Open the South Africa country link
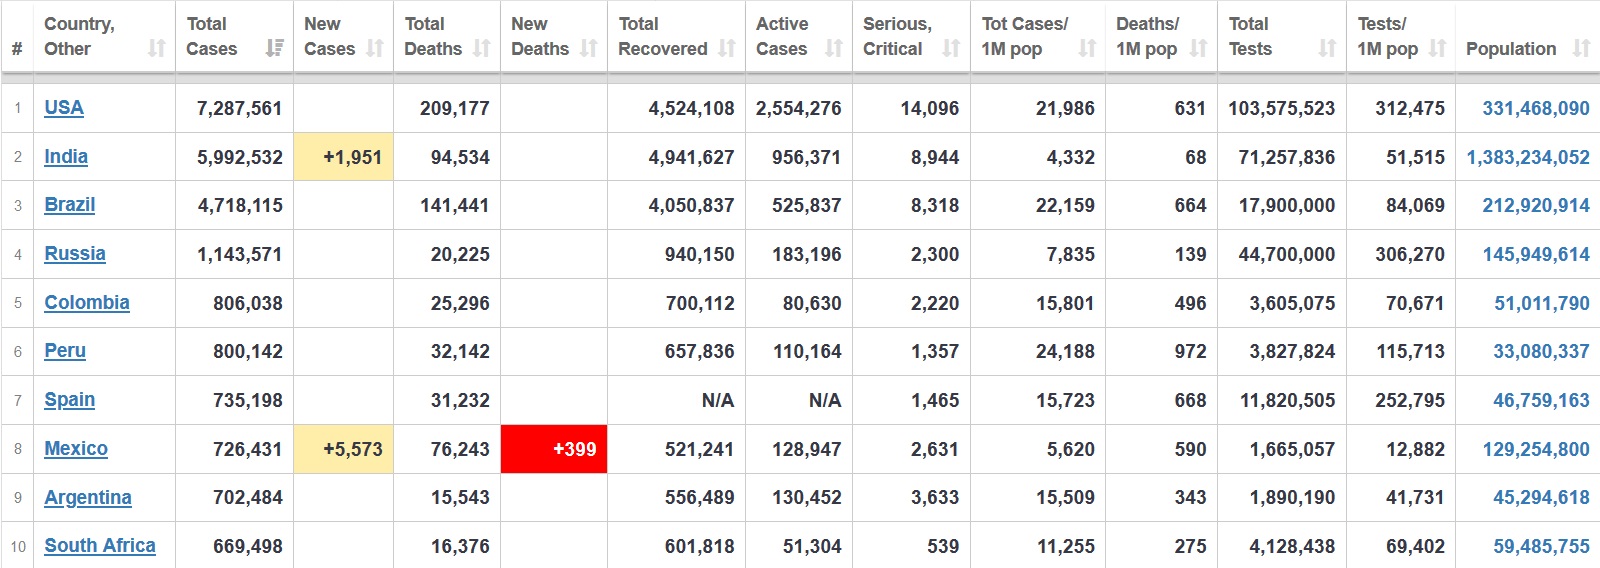 pyautogui.click(x=100, y=546)
